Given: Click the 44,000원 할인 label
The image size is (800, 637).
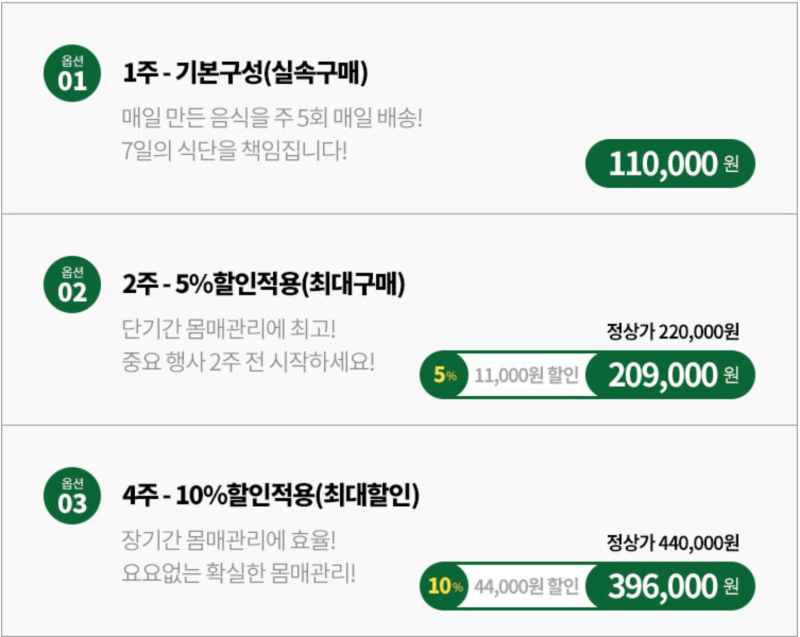Looking at the screenshot, I should (x=527, y=587).
